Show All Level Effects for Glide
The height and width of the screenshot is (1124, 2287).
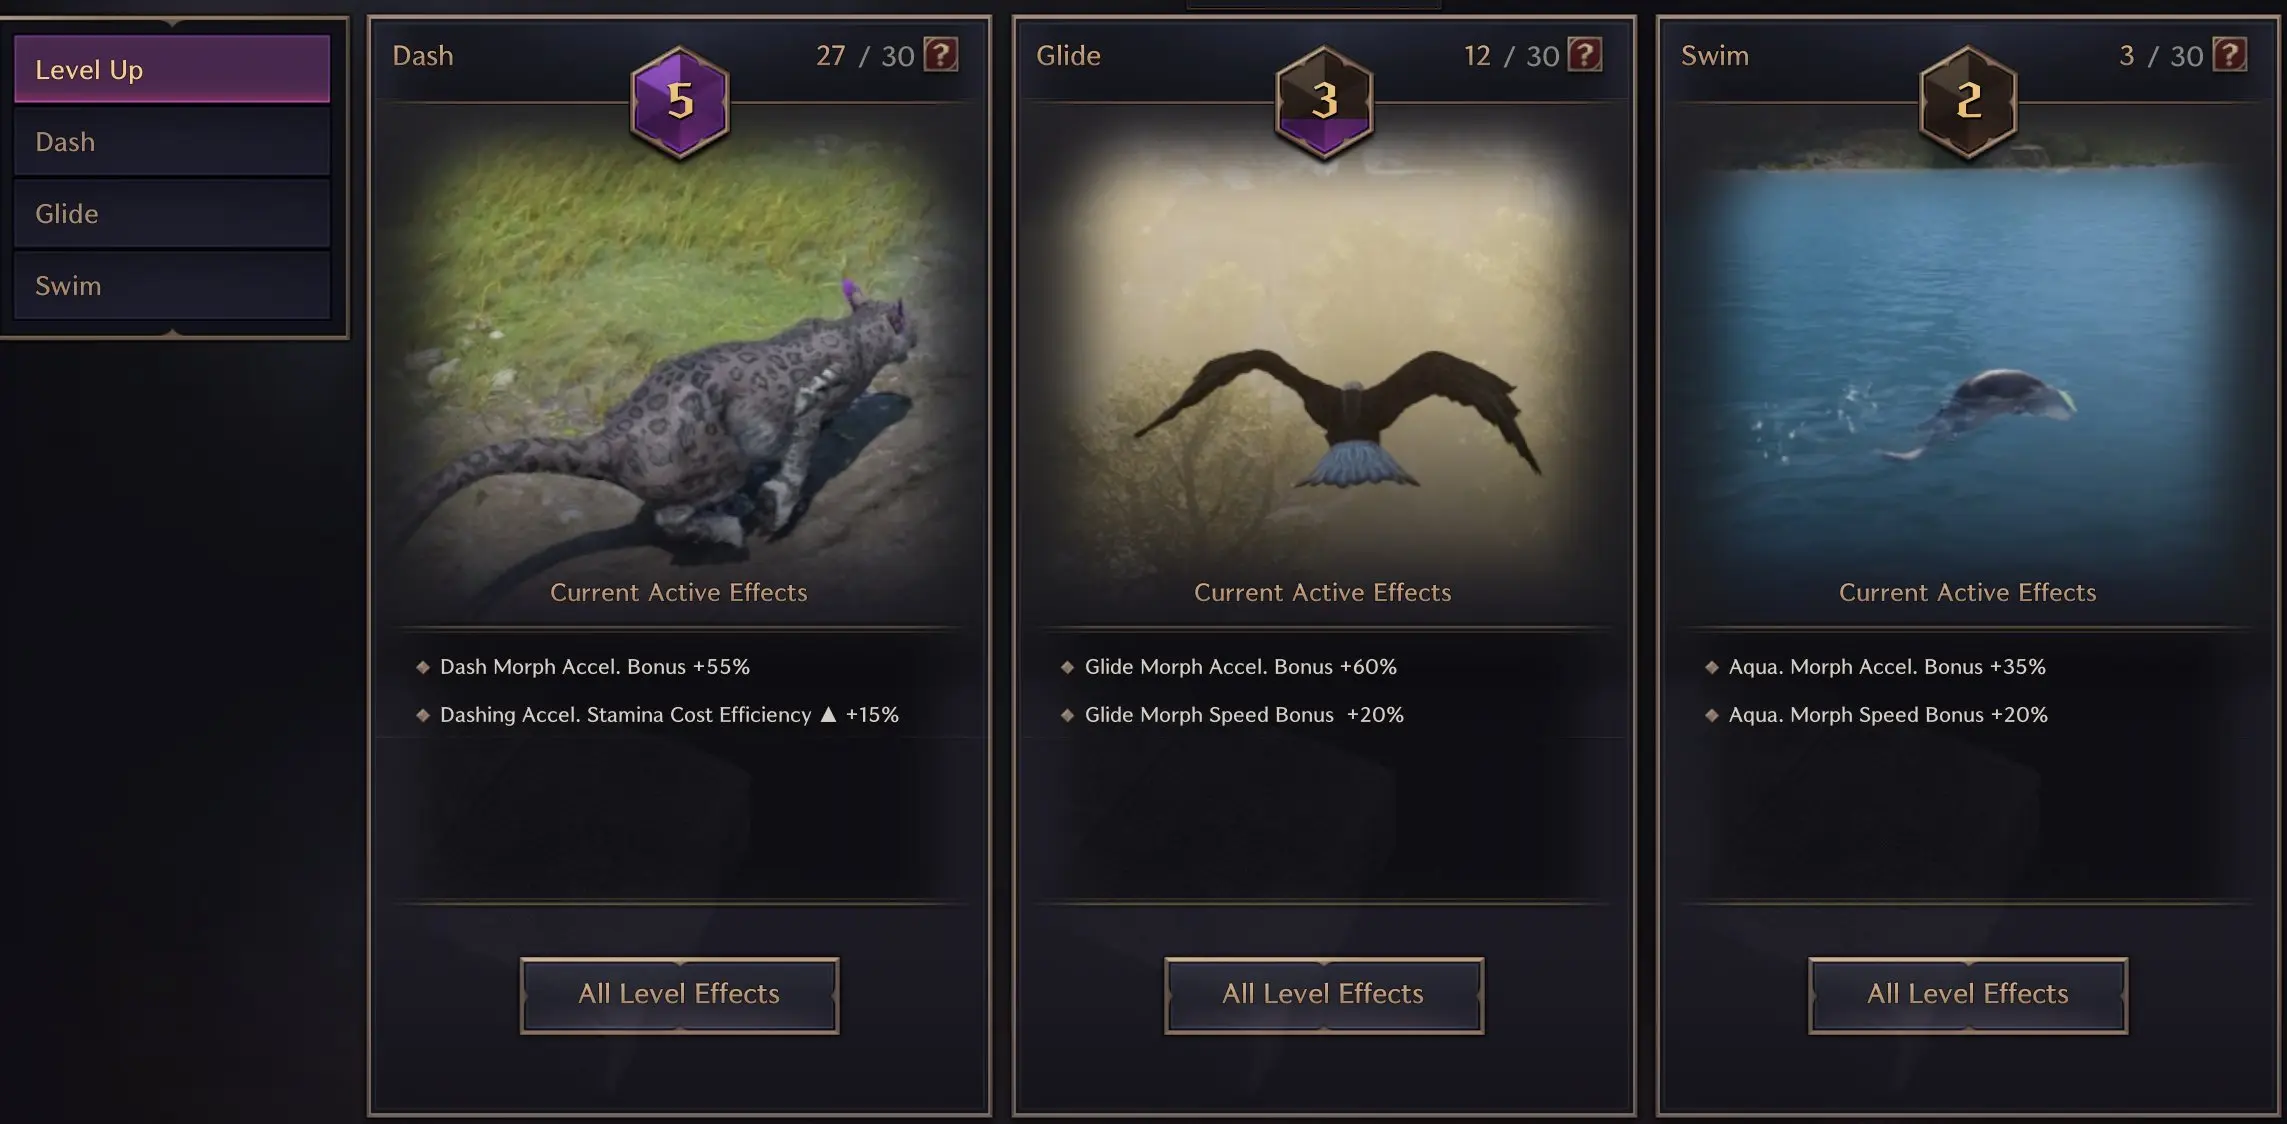click(1323, 995)
